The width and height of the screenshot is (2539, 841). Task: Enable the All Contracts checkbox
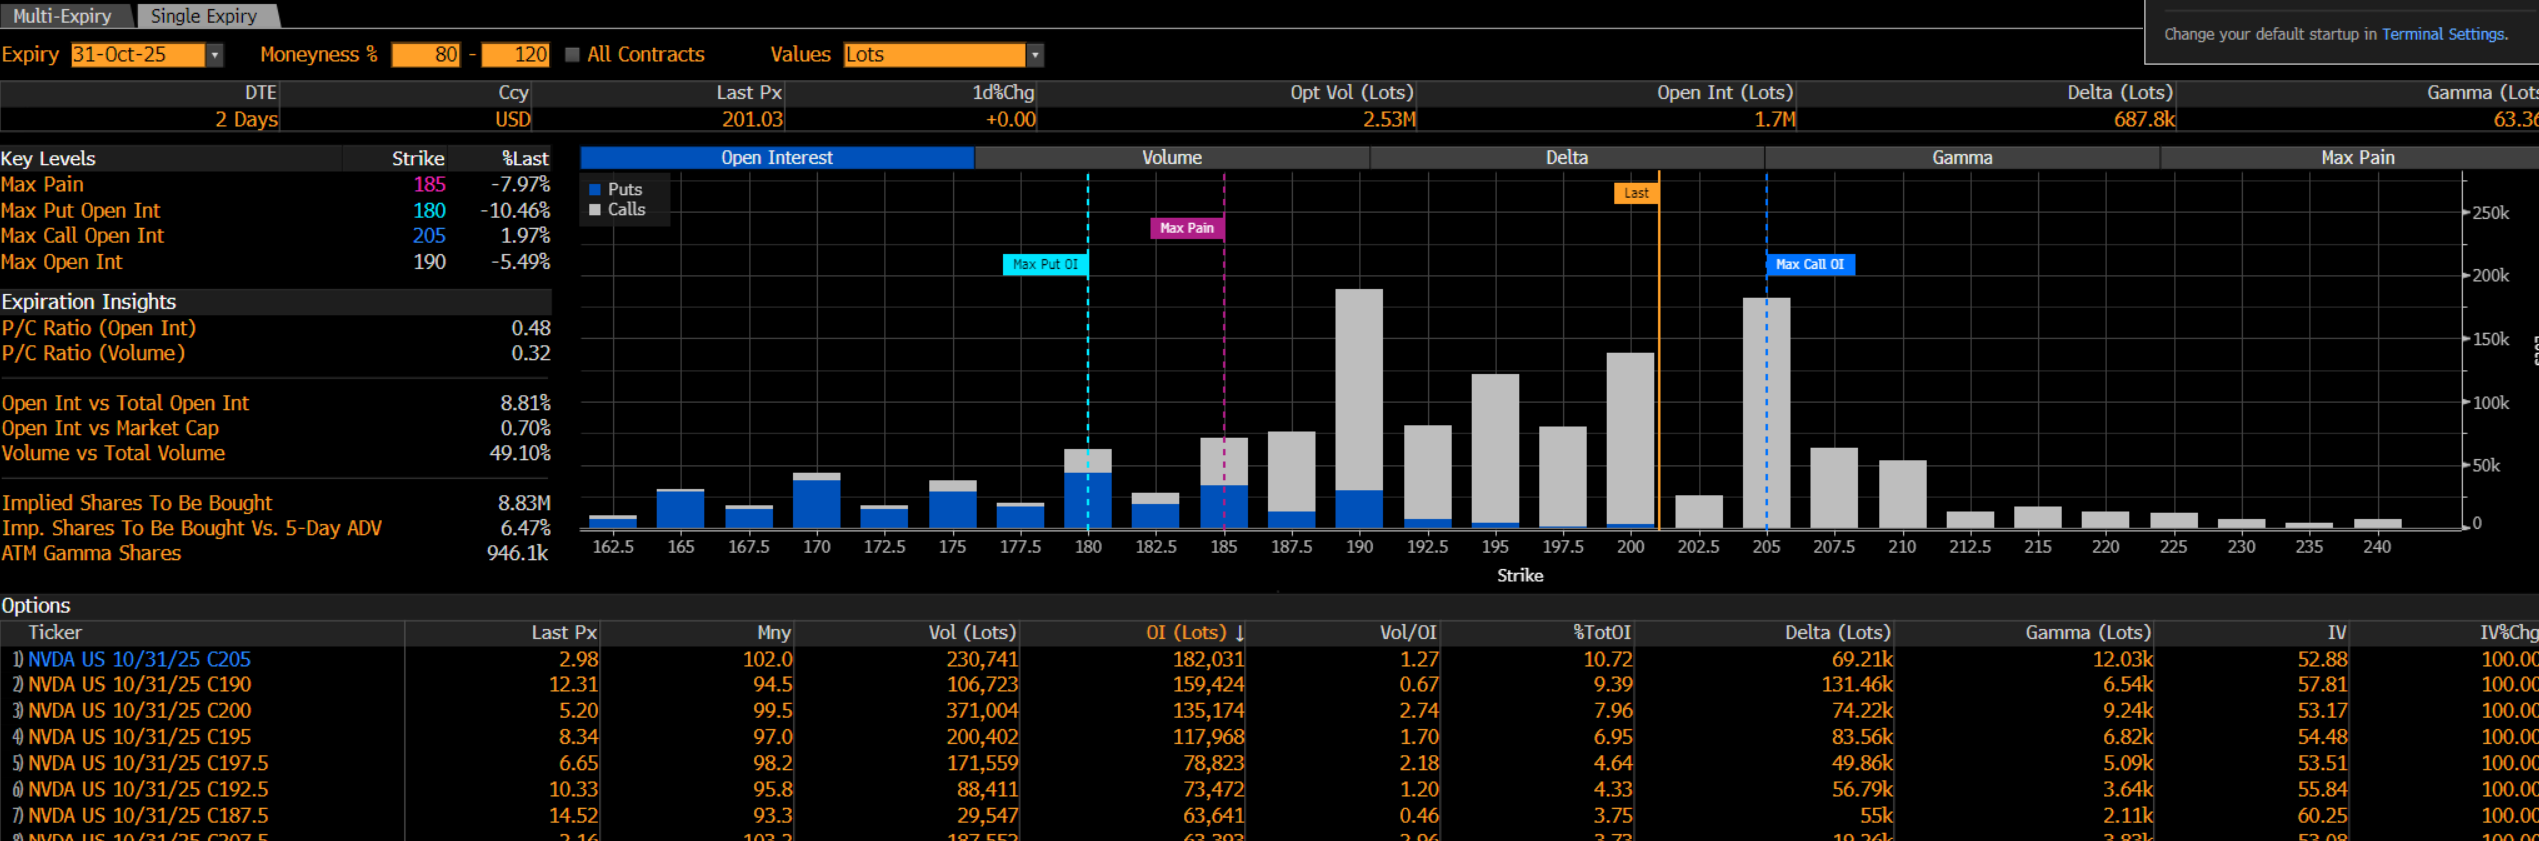click(x=573, y=55)
